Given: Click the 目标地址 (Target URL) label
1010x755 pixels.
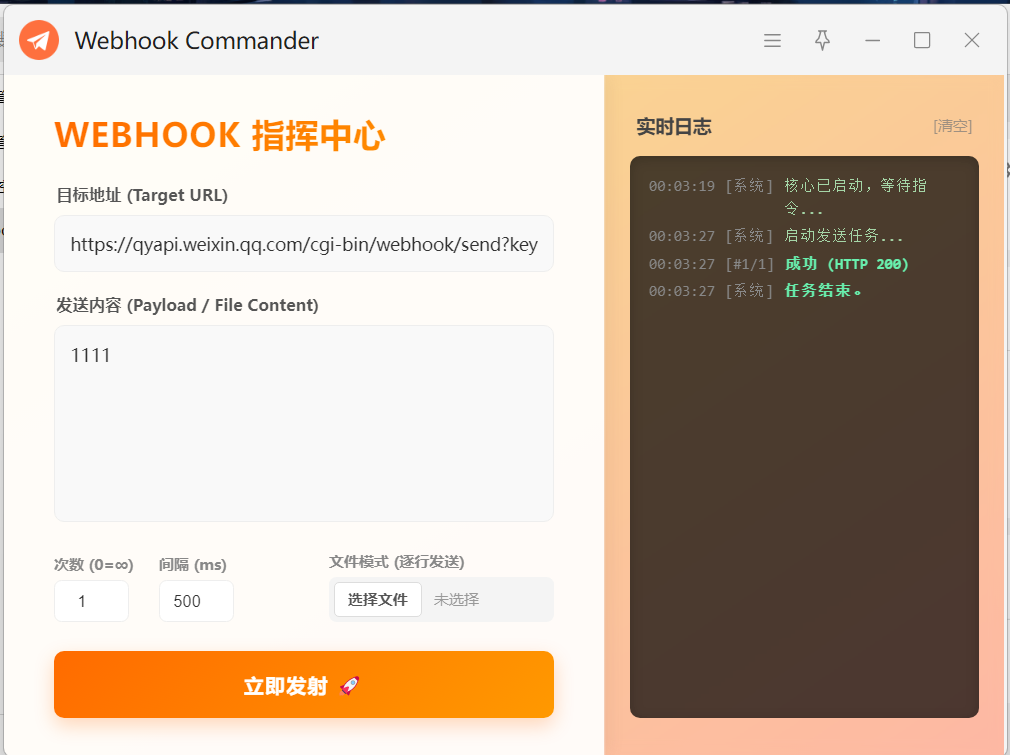Looking at the screenshot, I should (x=142, y=195).
